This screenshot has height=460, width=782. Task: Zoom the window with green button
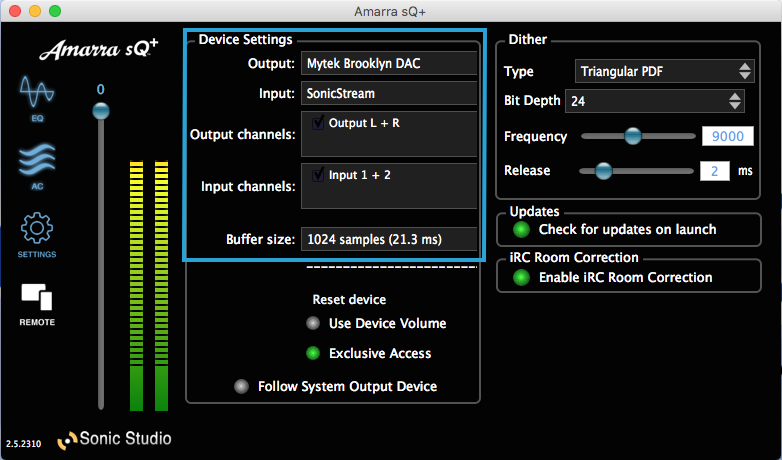point(55,11)
